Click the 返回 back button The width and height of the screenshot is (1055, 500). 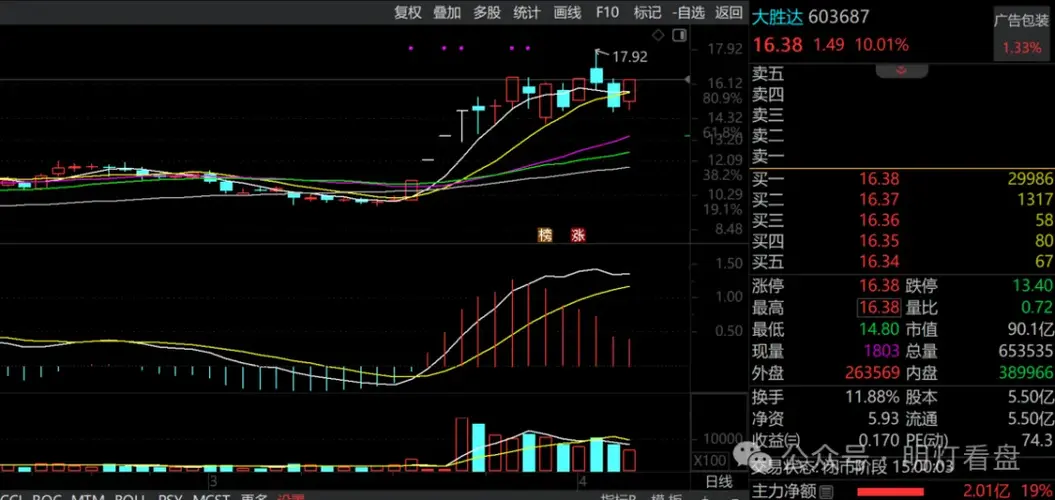pos(728,12)
